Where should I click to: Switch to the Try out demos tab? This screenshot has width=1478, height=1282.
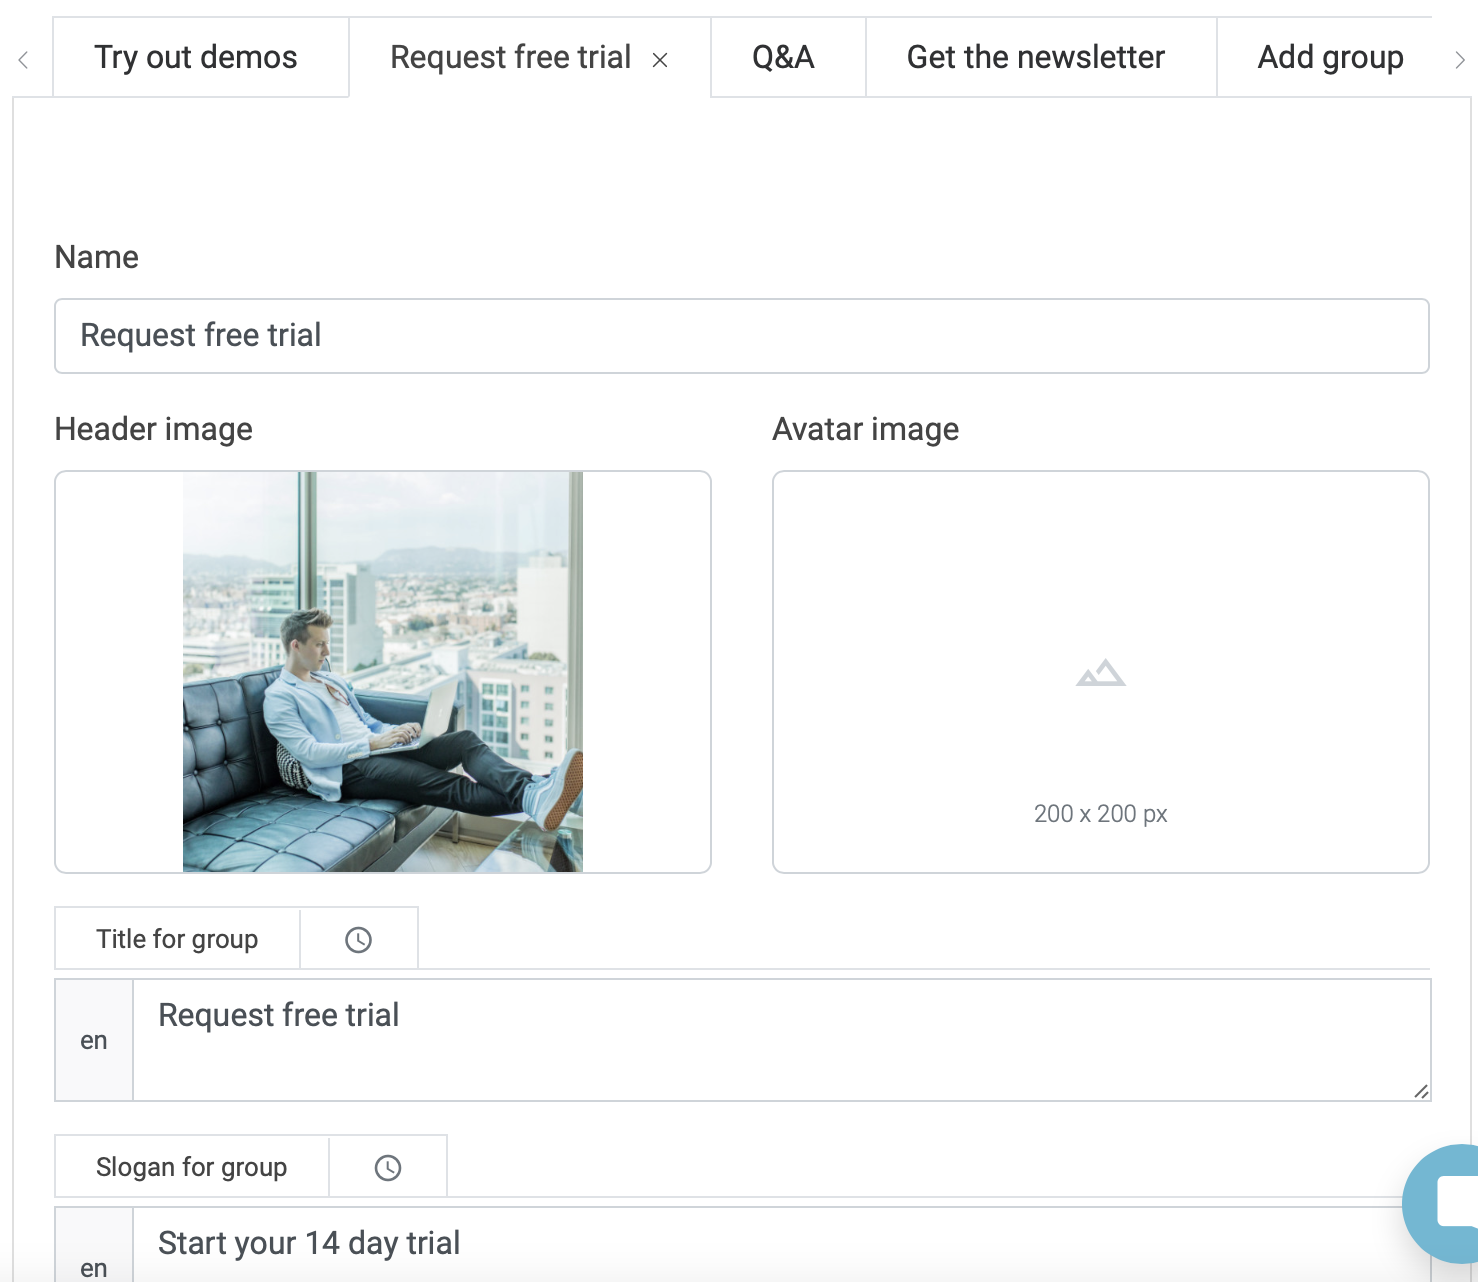coord(194,57)
